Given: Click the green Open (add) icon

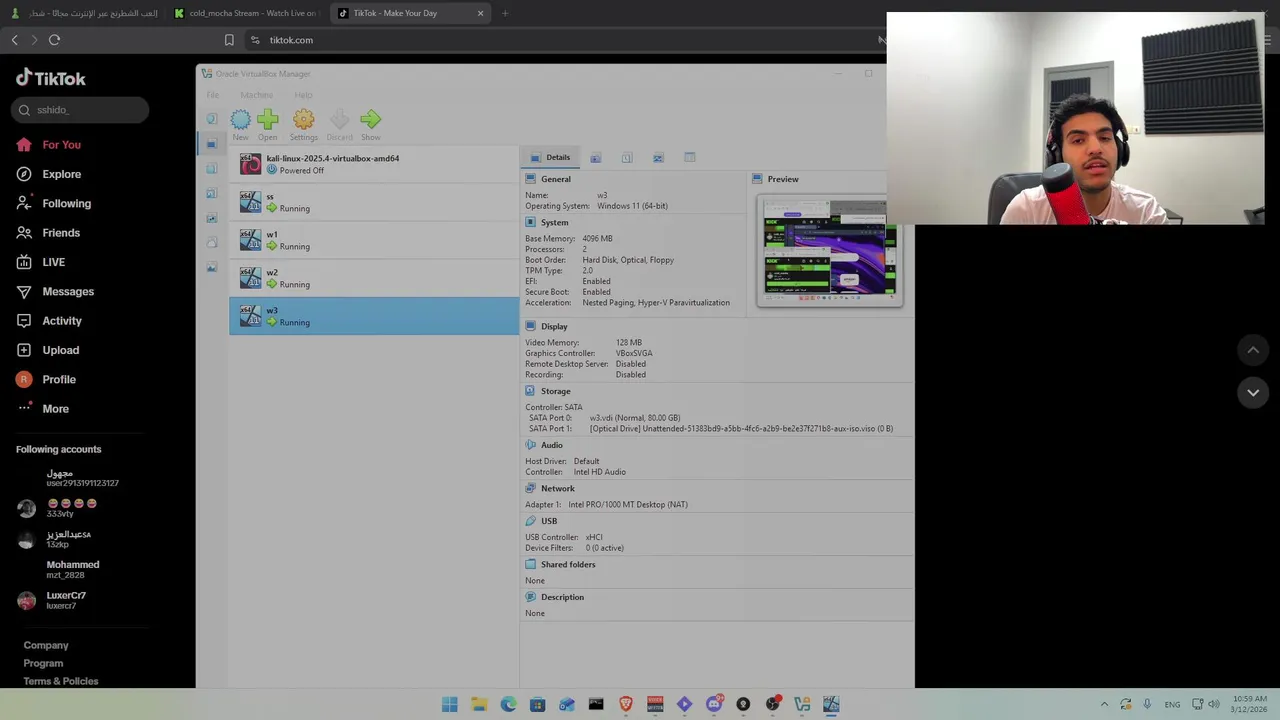Looking at the screenshot, I should click(268, 120).
